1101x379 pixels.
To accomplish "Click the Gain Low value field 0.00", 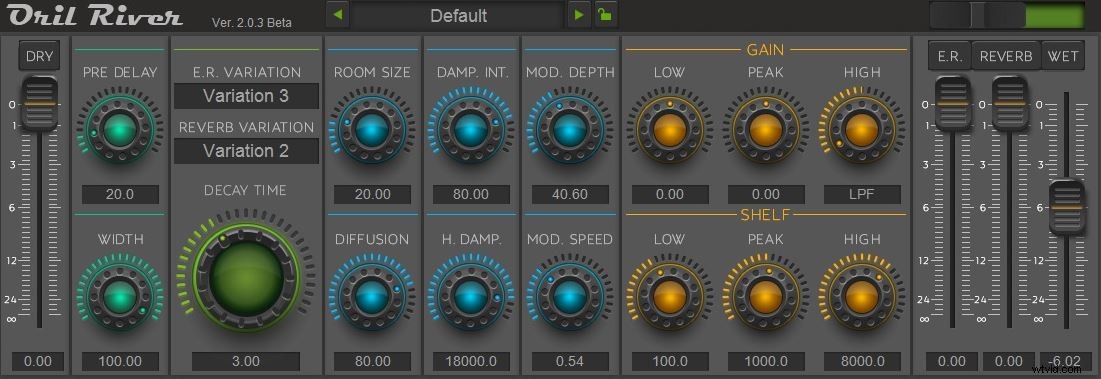I will point(670,194).
